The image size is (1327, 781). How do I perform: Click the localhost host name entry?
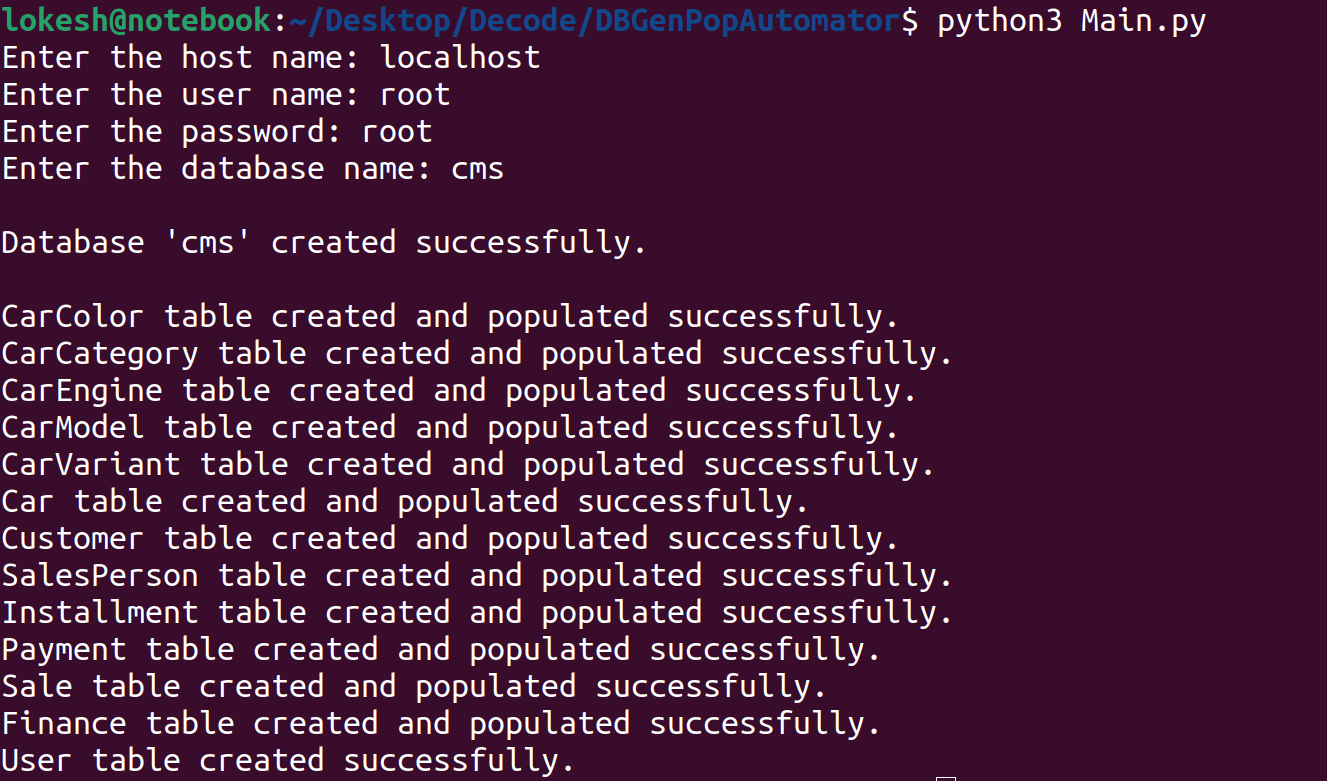460,57
